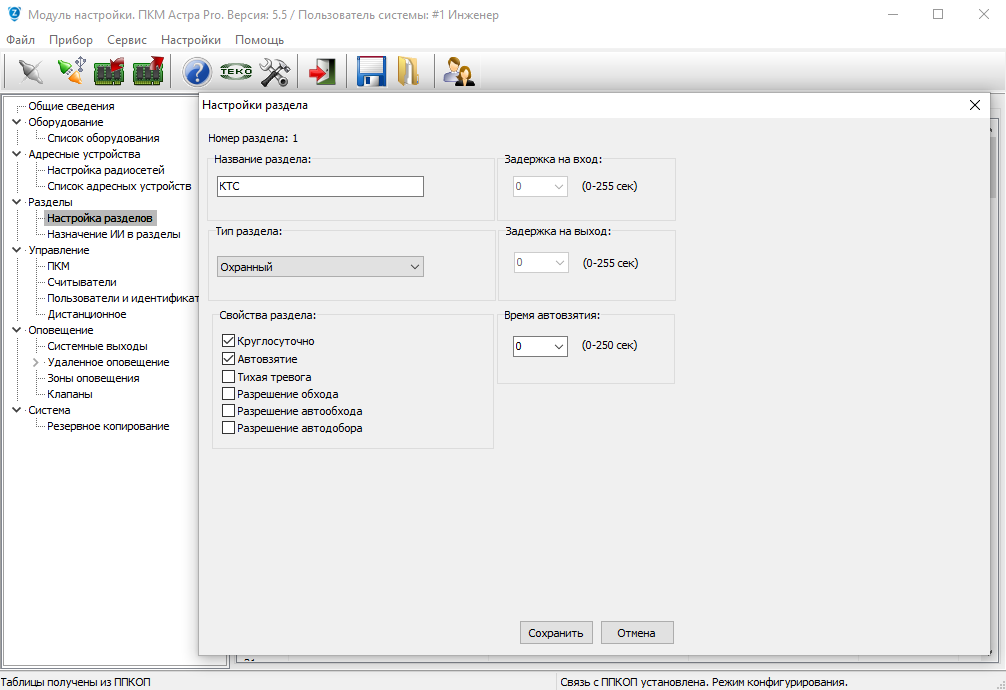Click the TEKO logo icon
The width and height of the screenshot is (1006, 690).
(236, 71)
